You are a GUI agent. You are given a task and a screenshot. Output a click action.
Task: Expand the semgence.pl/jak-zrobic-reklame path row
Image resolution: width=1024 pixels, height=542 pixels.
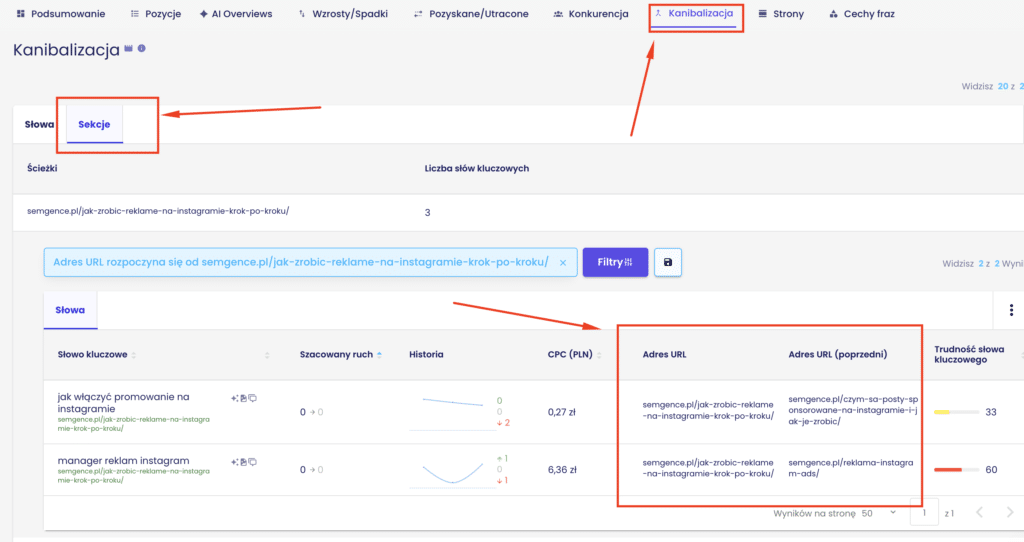158,211
